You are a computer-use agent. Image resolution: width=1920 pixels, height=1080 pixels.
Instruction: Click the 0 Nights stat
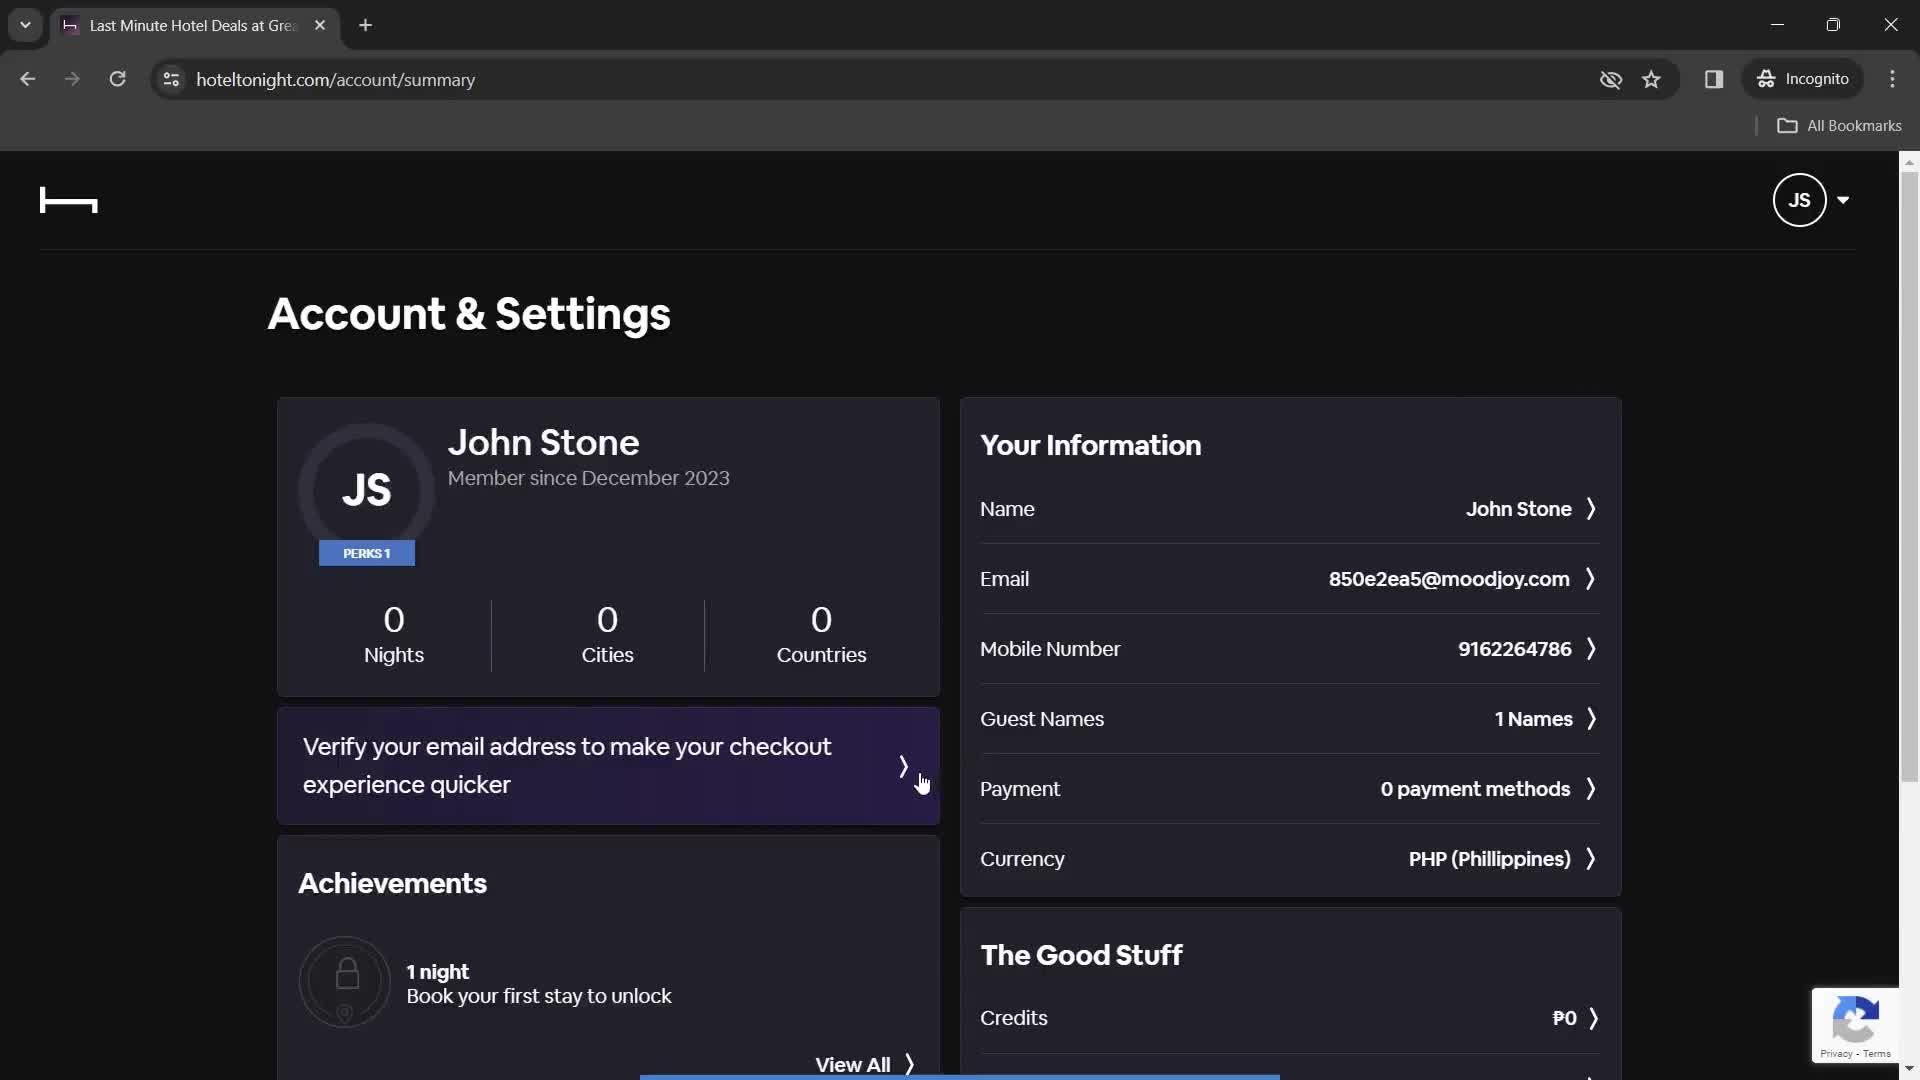pos(394,635)
